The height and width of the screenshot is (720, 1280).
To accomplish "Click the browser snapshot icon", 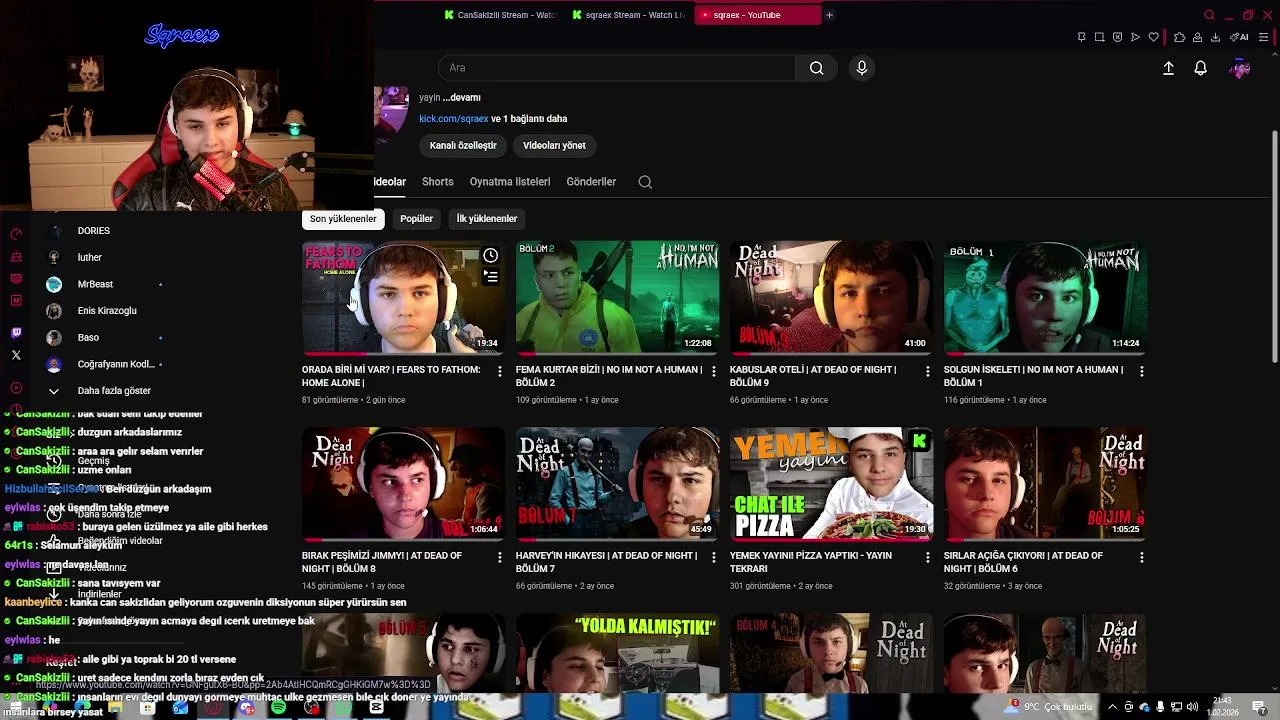I will pyautogui.click(x=1099, y=38).
